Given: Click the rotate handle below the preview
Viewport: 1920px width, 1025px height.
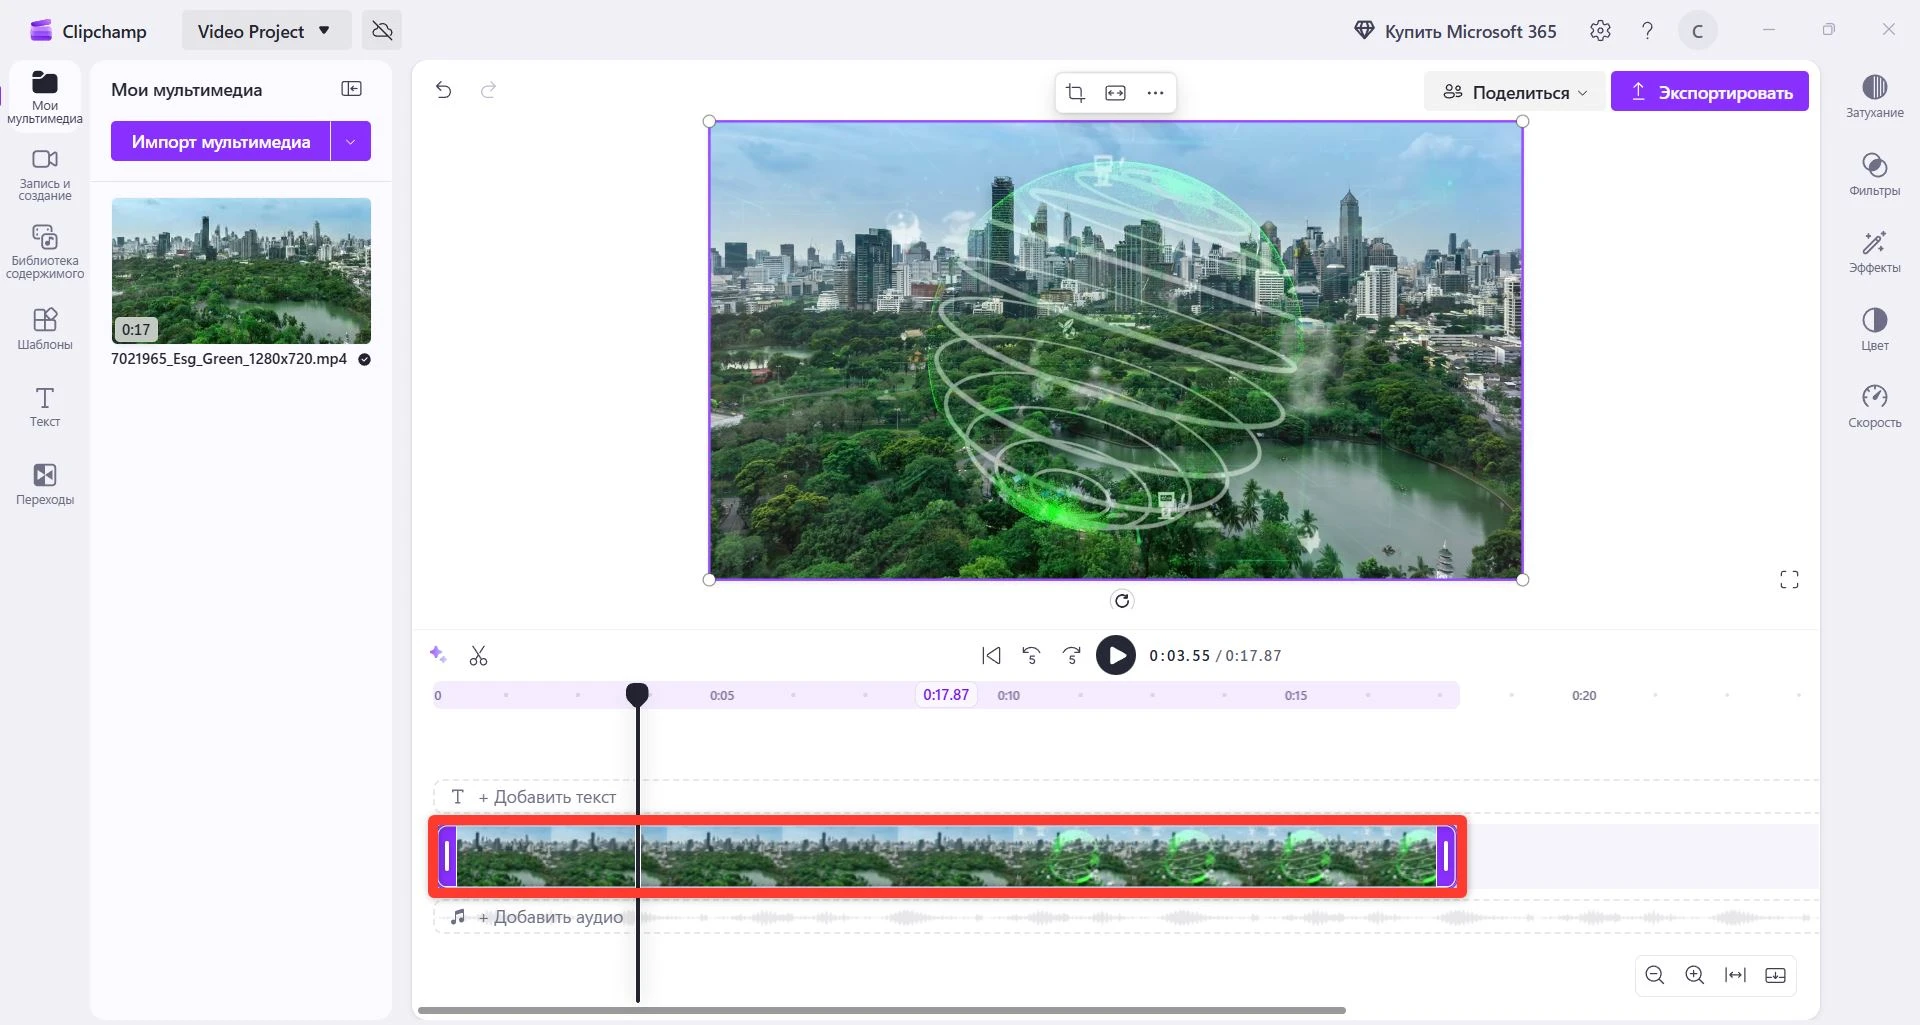Looking at the screenshot, I should (1122, 600).
